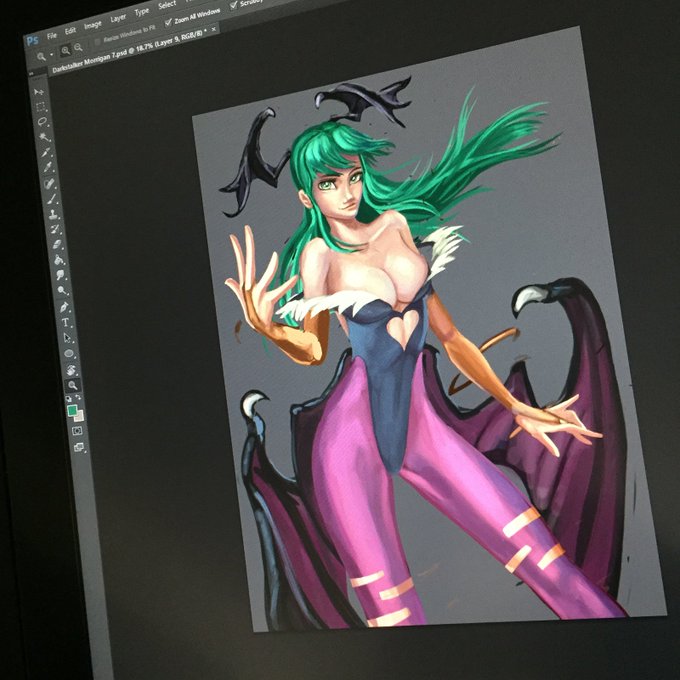Select the History Brush tool

coord(55,229)
